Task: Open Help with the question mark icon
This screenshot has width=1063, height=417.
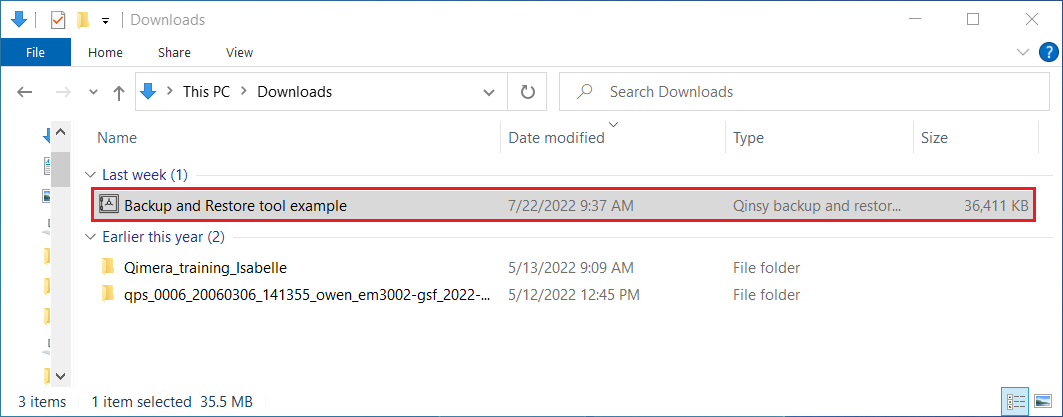Action: click(x=1047, y=52)
